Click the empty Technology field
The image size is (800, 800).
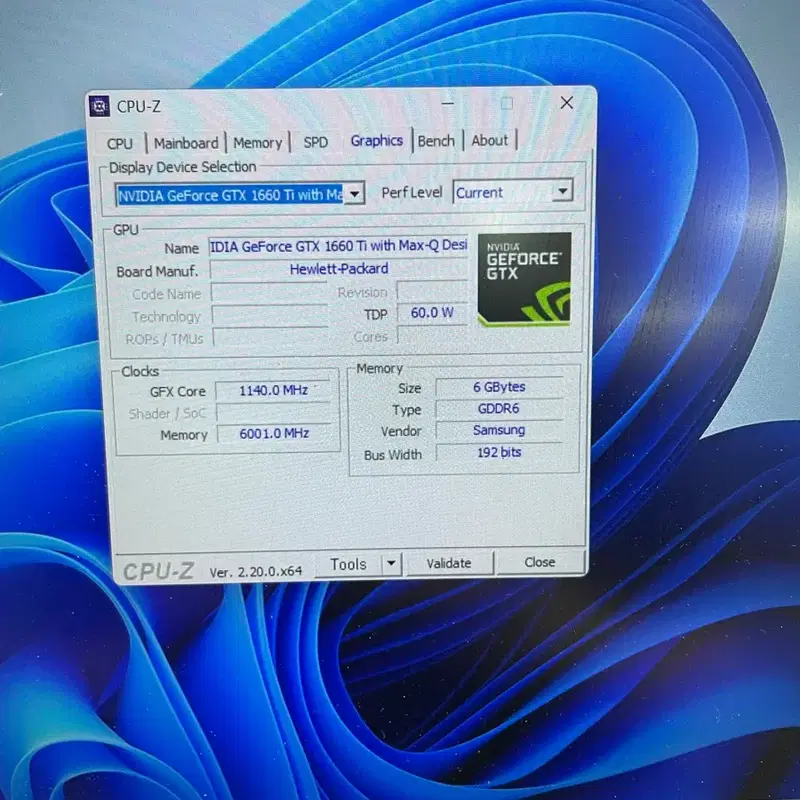(x=270, y=316)
